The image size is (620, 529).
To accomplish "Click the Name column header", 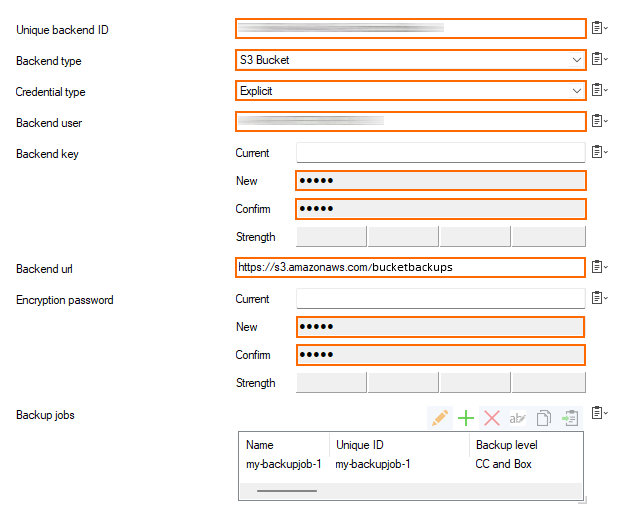I will click(259, 445).
